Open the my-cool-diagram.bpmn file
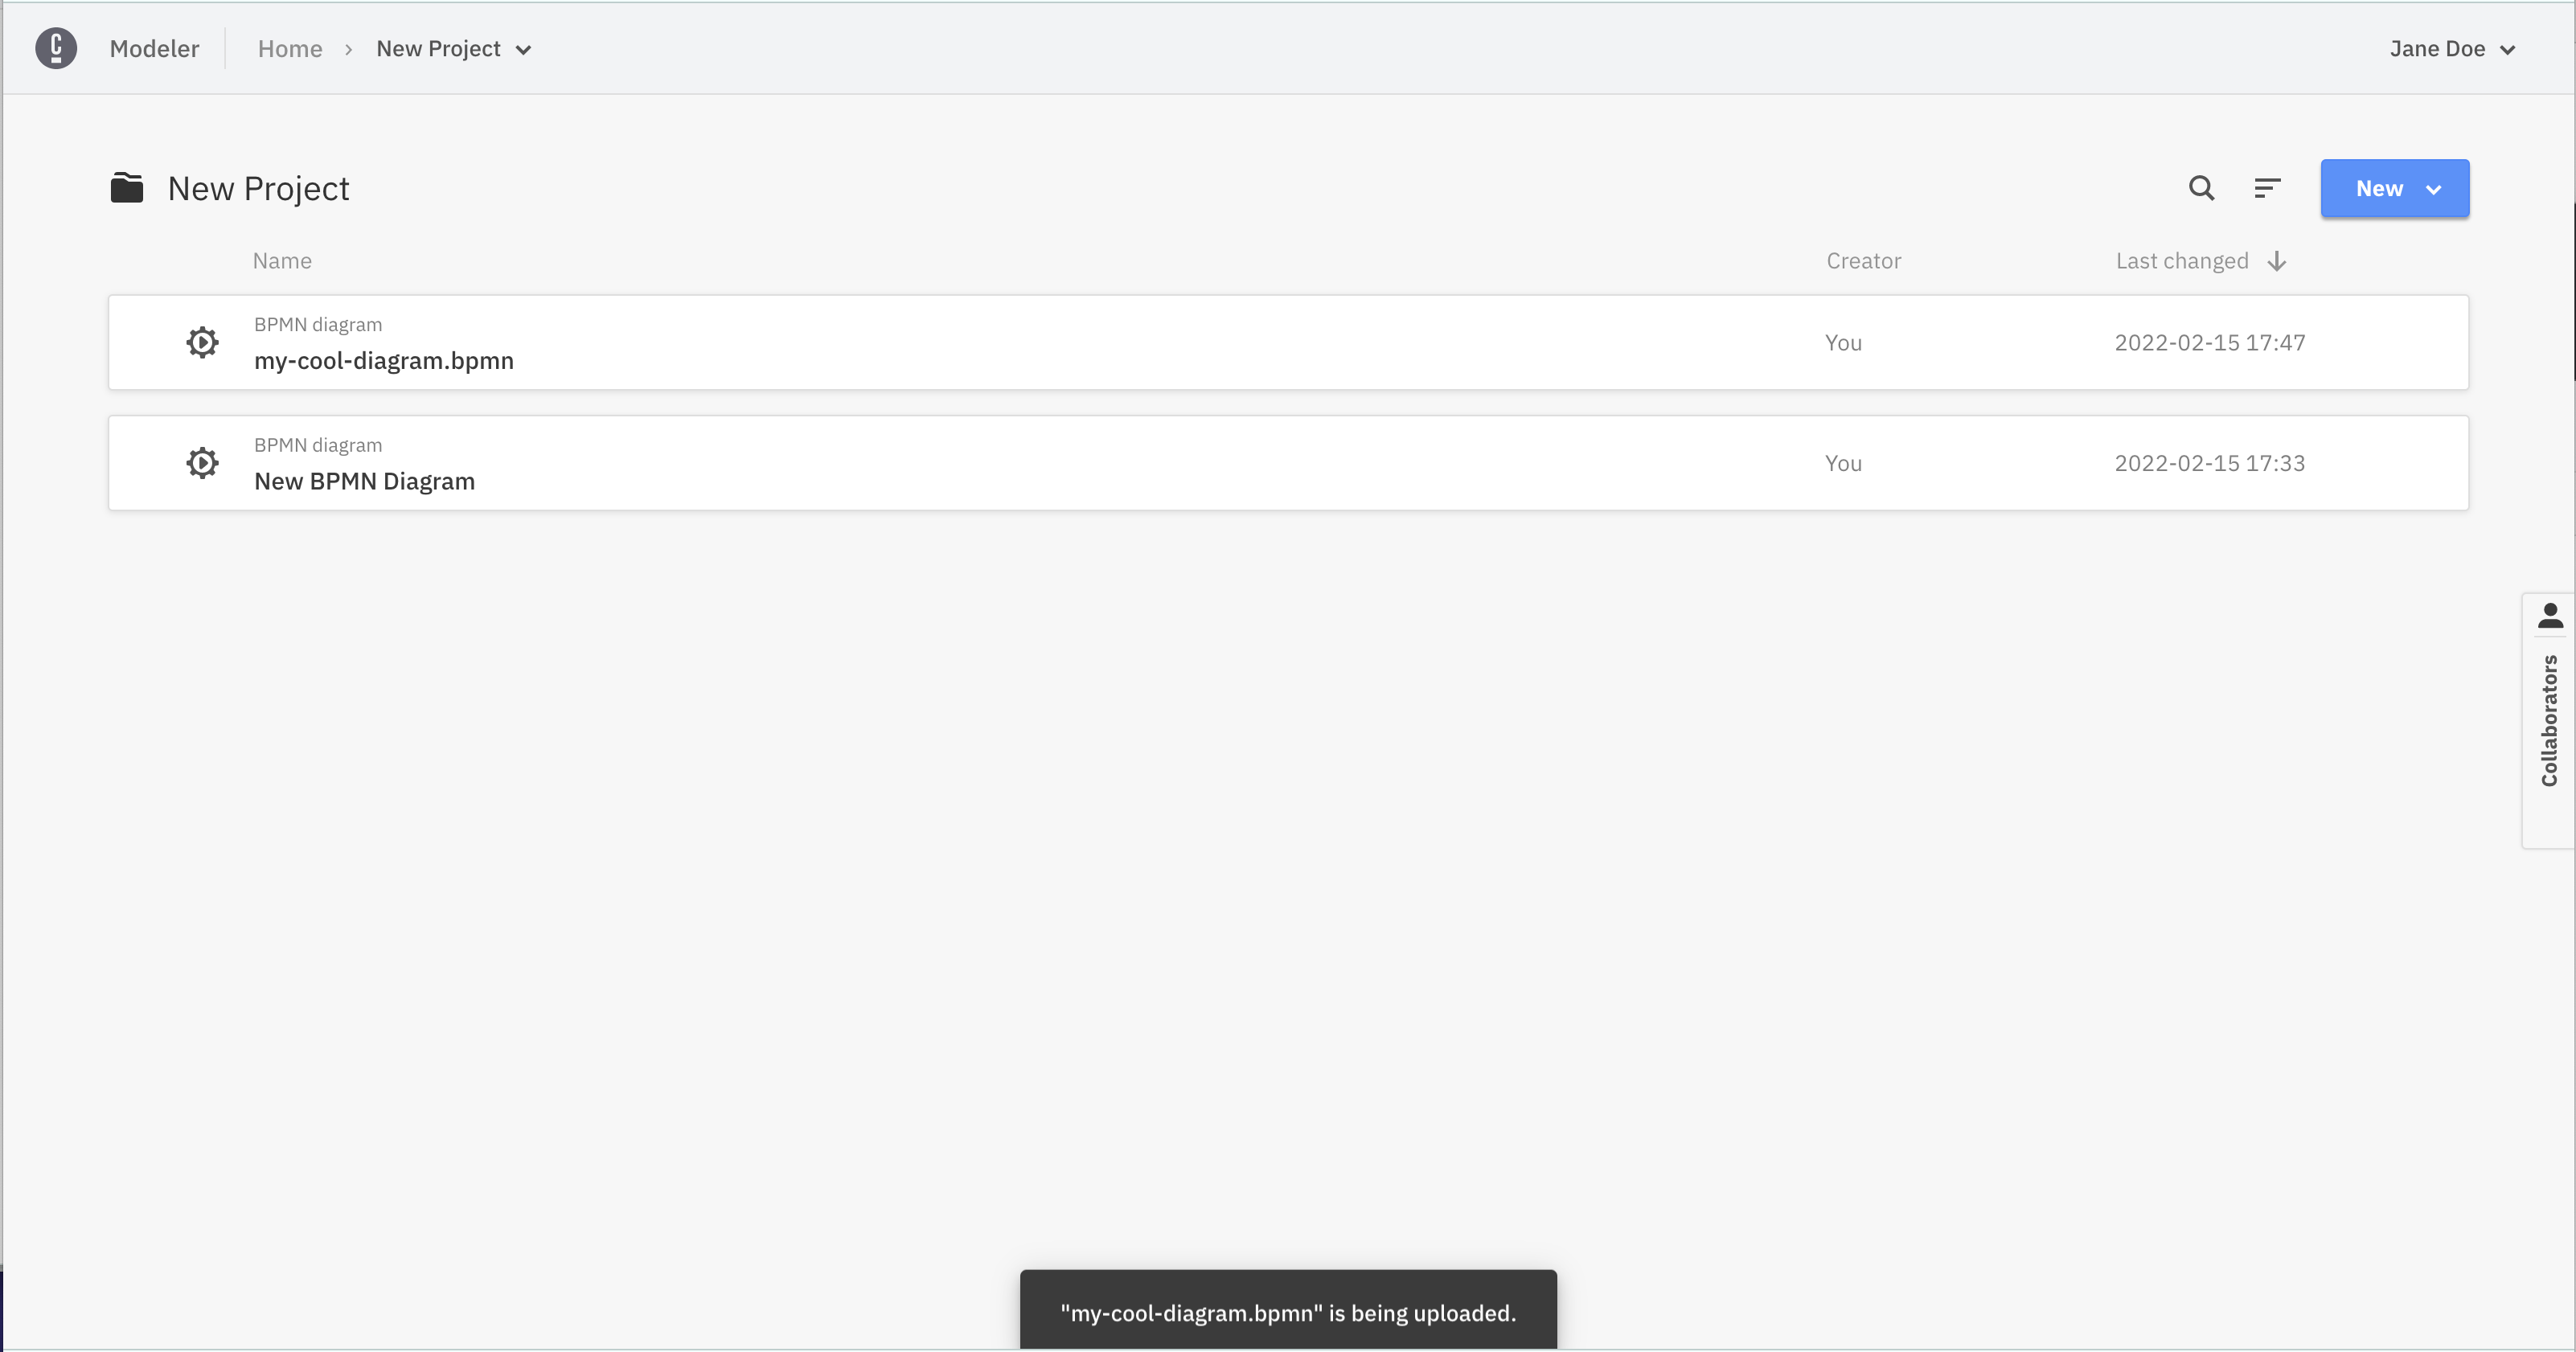Viewport: 2576px width, 1352px height. [x=384, y=359]
